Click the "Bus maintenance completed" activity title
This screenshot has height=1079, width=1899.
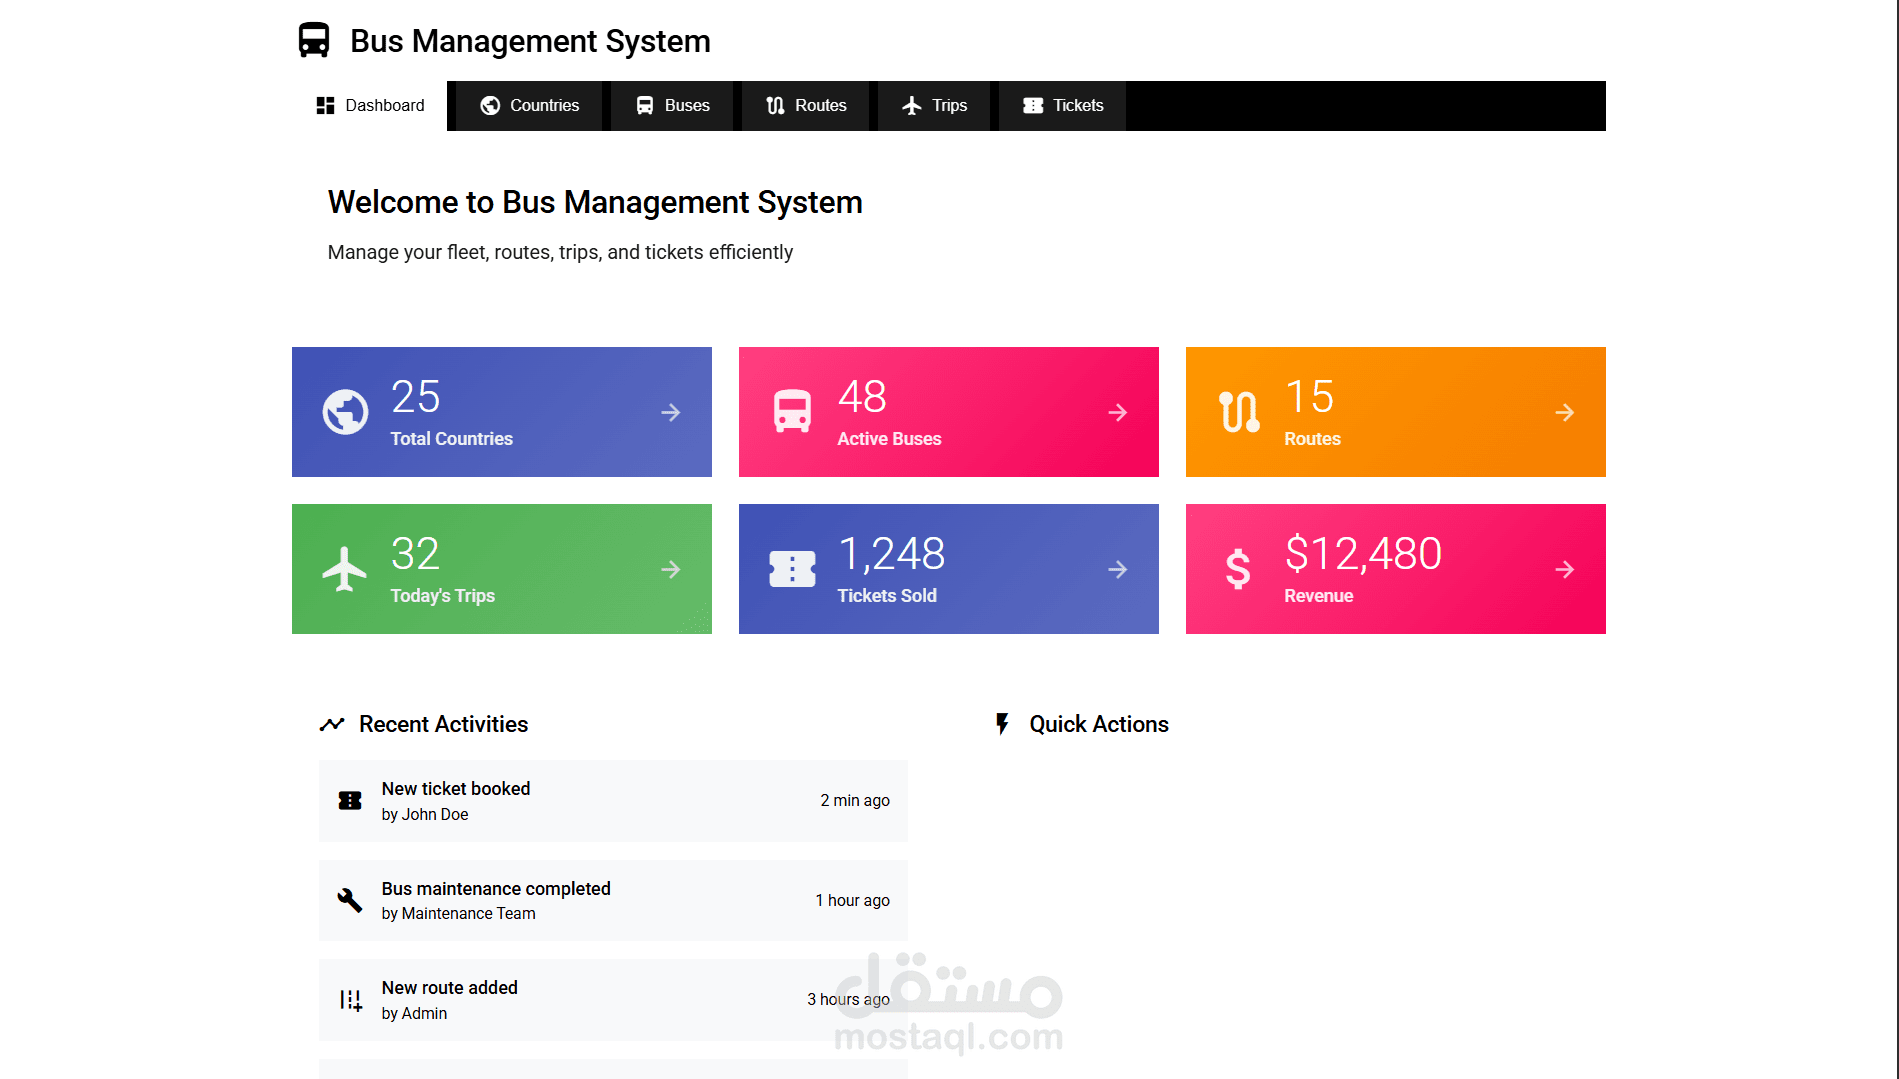coord(496,889)
